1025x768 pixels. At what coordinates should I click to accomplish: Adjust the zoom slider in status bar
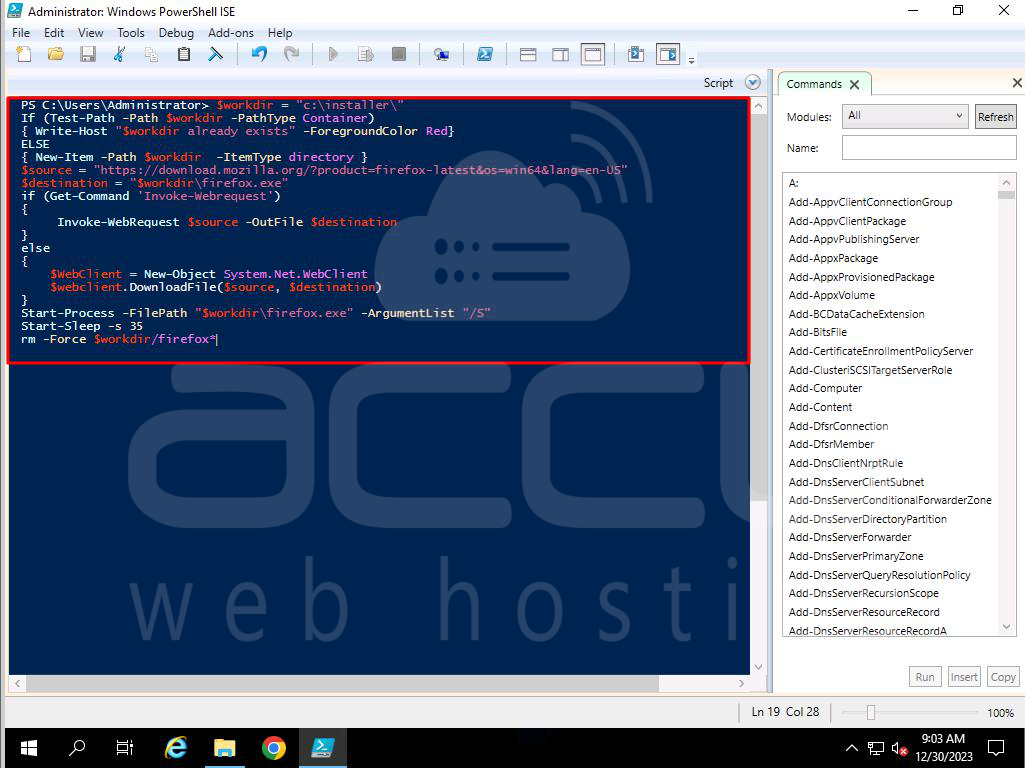[x=871, y=712]
